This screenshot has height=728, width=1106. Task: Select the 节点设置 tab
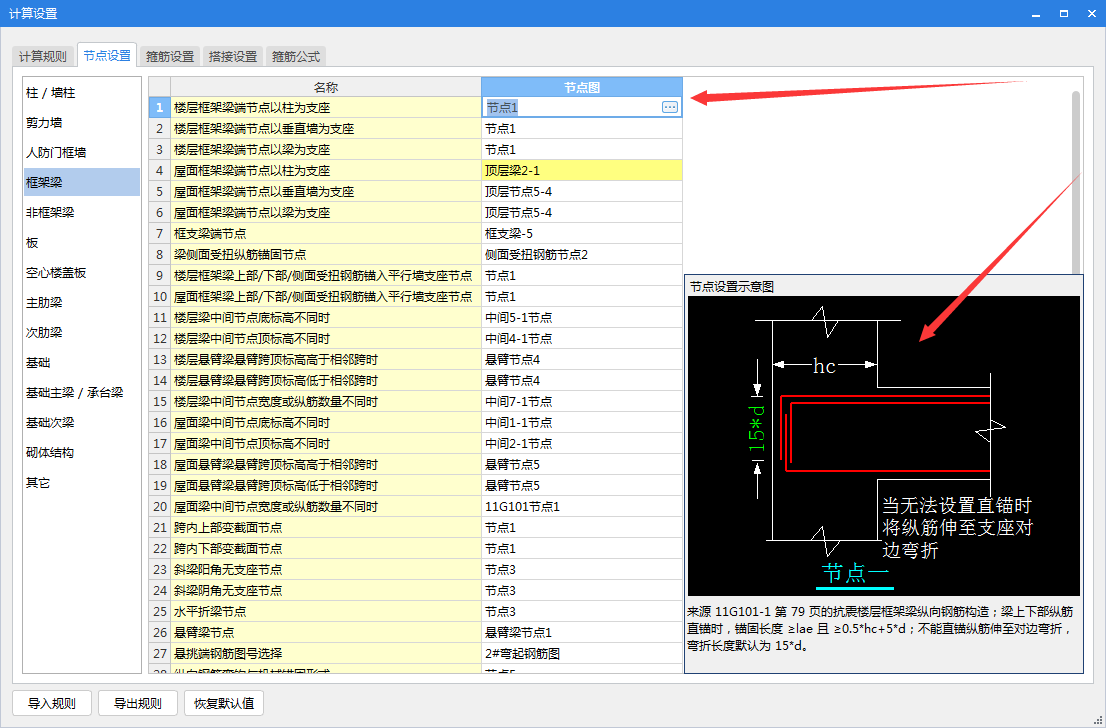pos(107,55)
